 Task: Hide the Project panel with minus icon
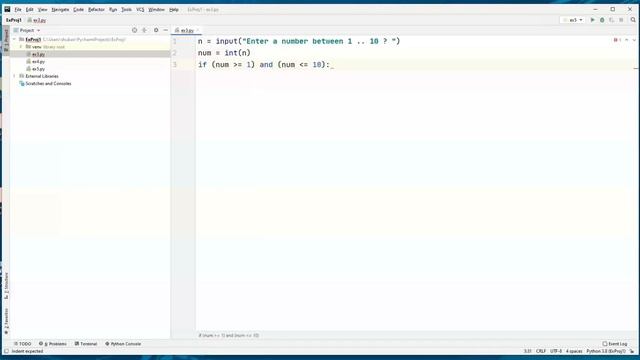coord(166,30)
